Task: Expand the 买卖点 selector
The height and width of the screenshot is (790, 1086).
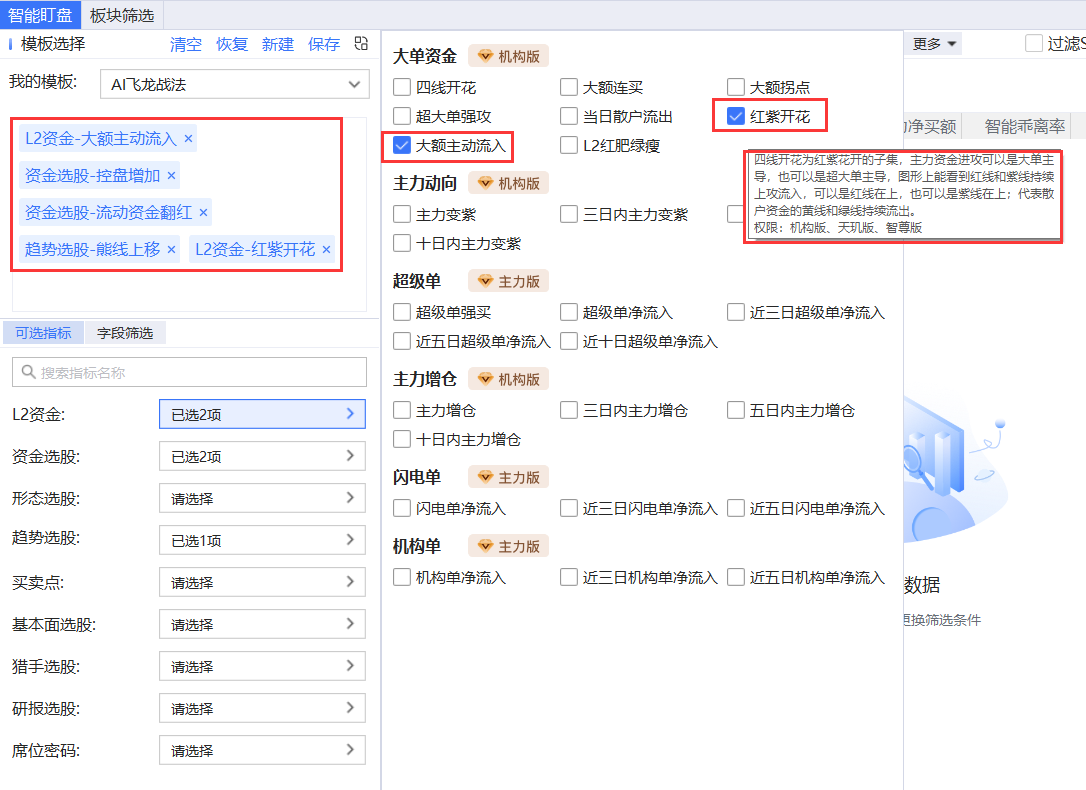Action: pyautogui.click(x=262, y=582)
